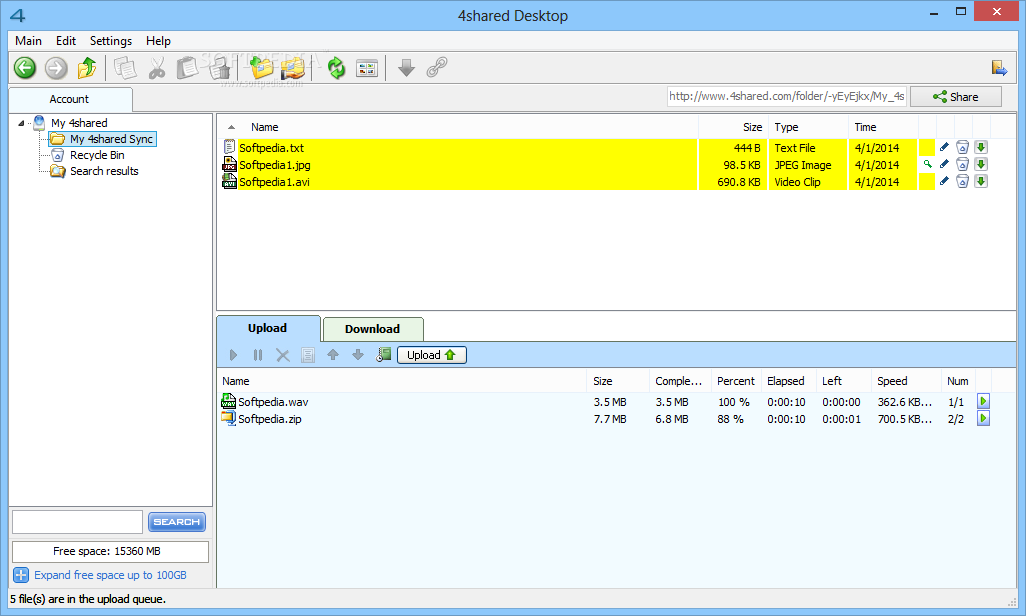Image resolution: width=1026 pixels, height=616 pixels.
Task: Click the Delete icon in the toolbar
Action: tap(220, 68)
